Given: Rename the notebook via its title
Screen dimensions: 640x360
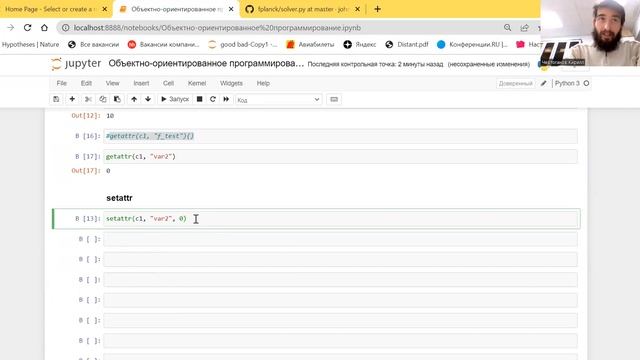Looking at the screenshot, I should pyautogui.click(x=206, y=64).
